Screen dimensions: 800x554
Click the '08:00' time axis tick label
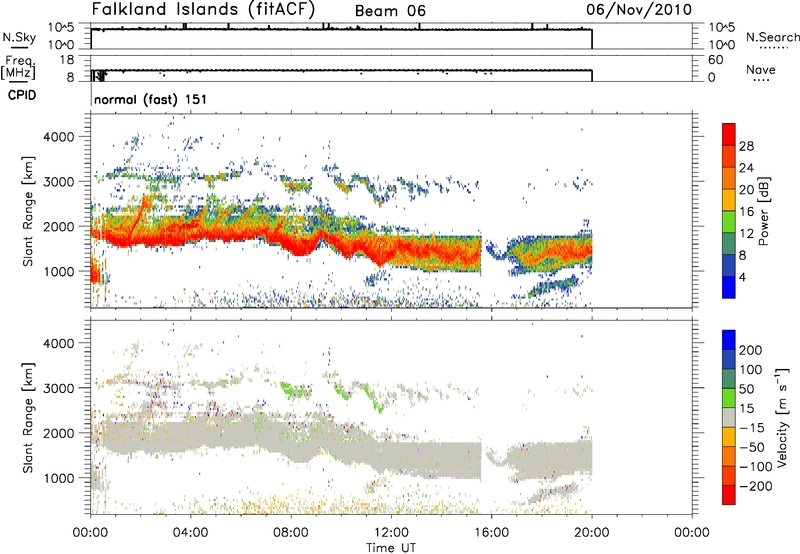click(x=291, y=533)
